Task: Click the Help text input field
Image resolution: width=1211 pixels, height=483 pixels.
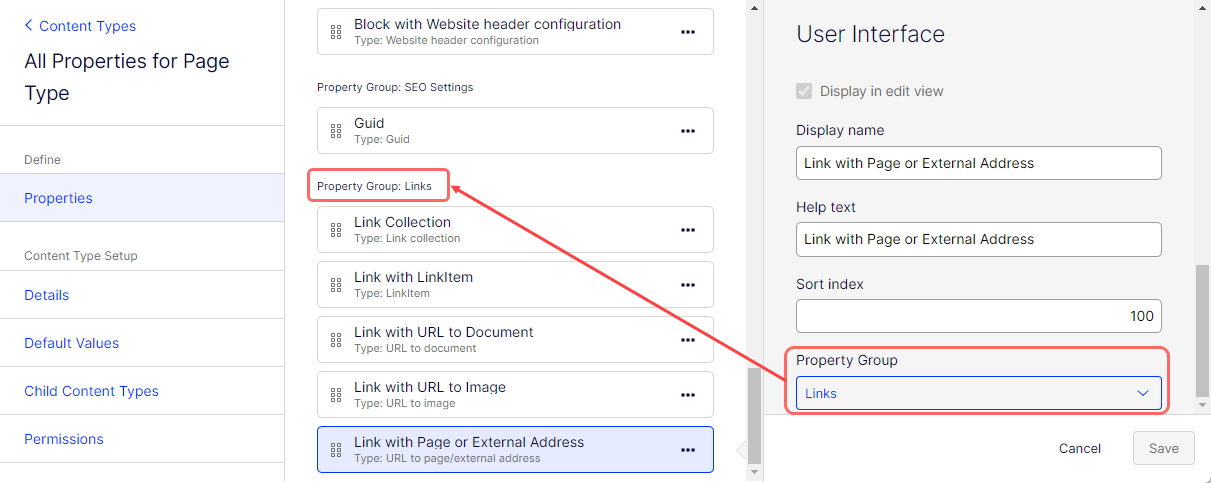Action: tap(979, 239)
